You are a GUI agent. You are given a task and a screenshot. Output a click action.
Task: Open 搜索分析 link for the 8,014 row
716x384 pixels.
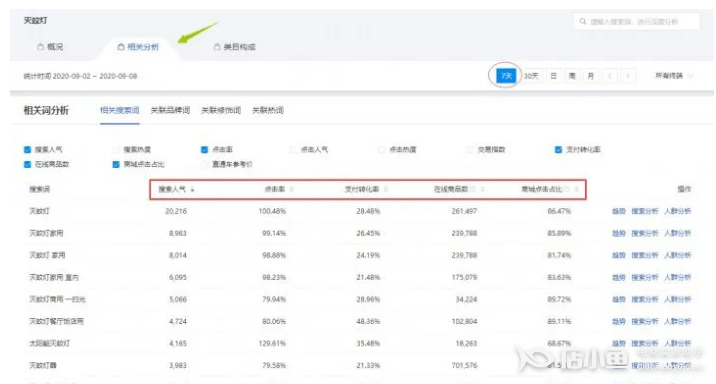point(645,255)
